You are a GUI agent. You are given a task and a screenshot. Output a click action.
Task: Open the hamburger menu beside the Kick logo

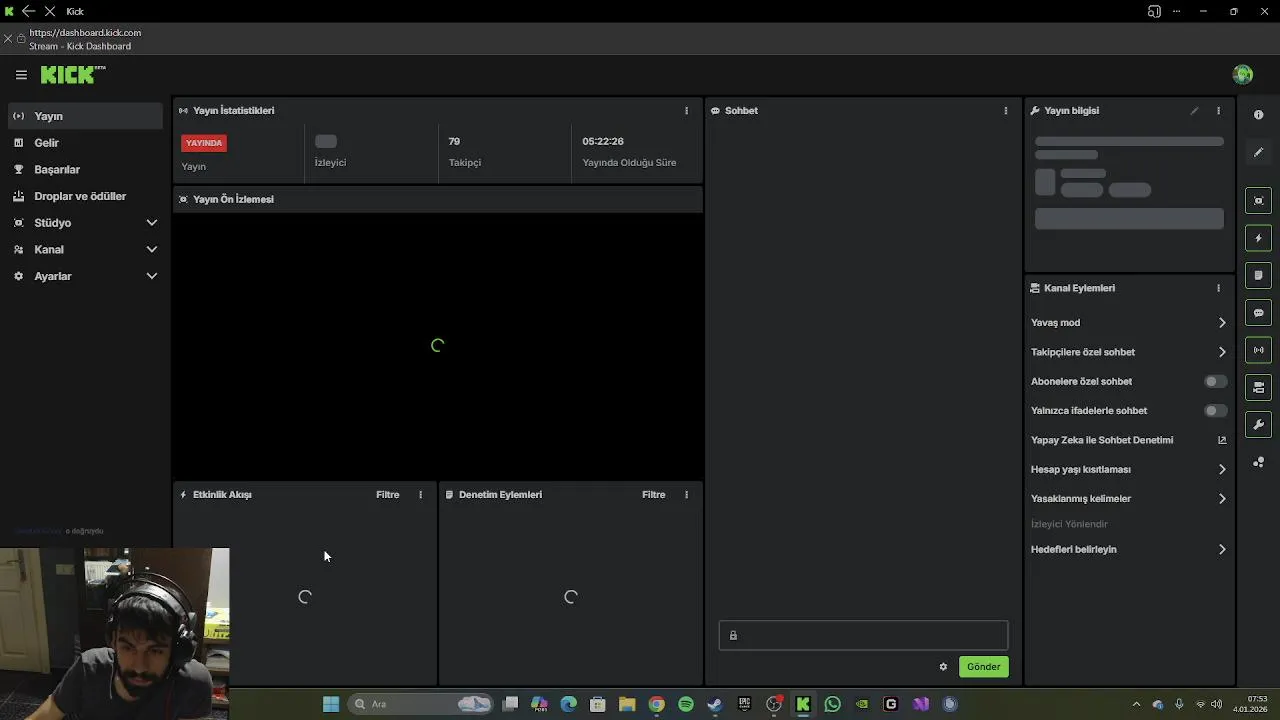[x=21, y=75]
